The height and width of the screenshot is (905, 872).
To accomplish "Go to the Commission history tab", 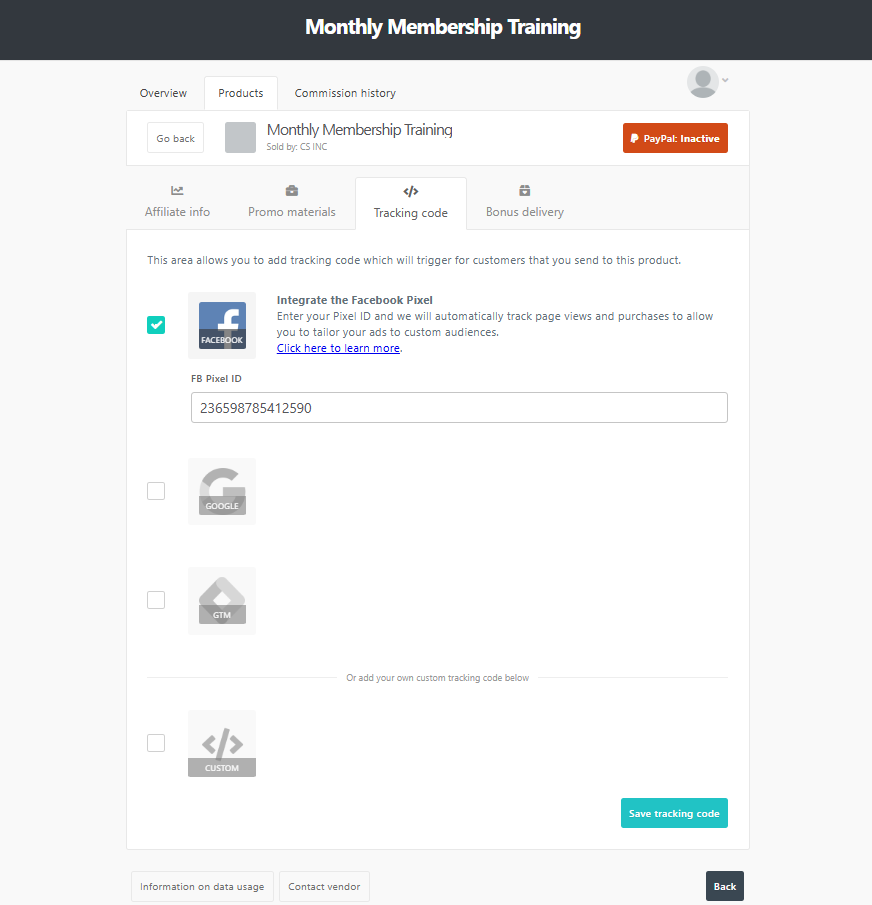I will (345, 93).
